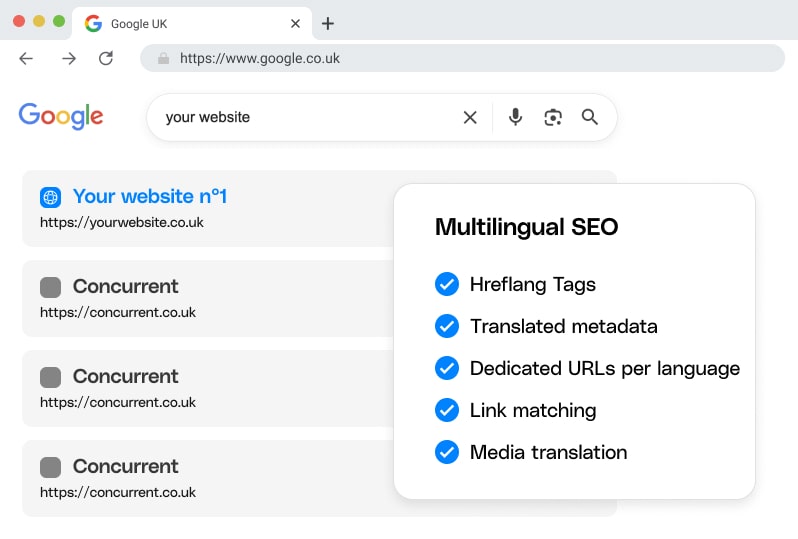Click the Multilingual SEO heading

pos(526,227)
